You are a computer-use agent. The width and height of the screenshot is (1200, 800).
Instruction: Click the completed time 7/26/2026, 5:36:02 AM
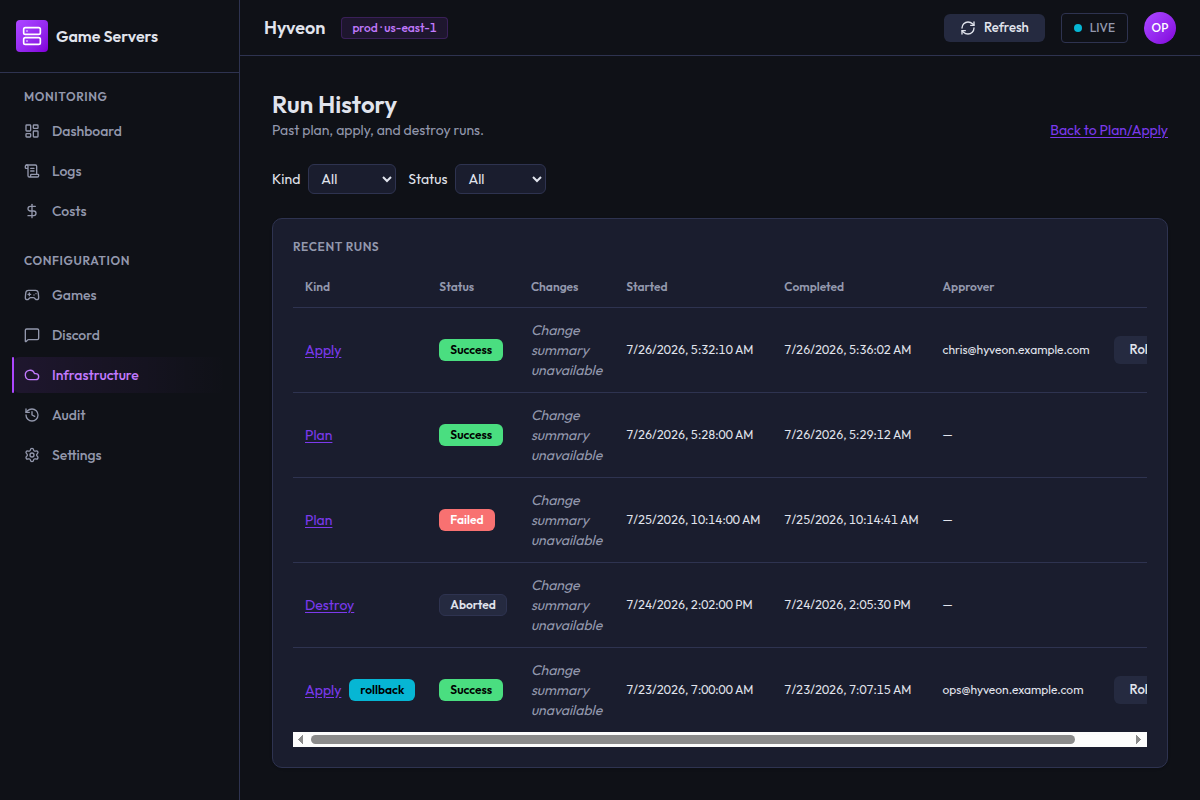(848, 350)
